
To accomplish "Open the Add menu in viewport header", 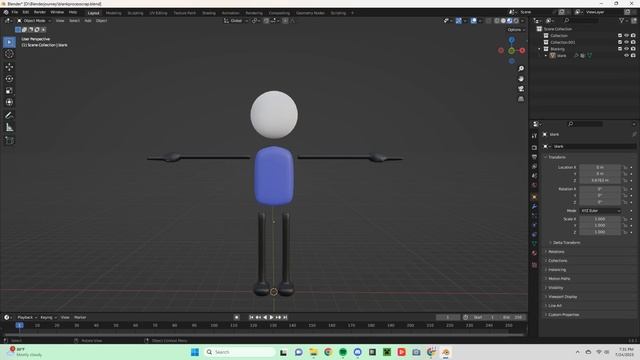I will (88, 21).
